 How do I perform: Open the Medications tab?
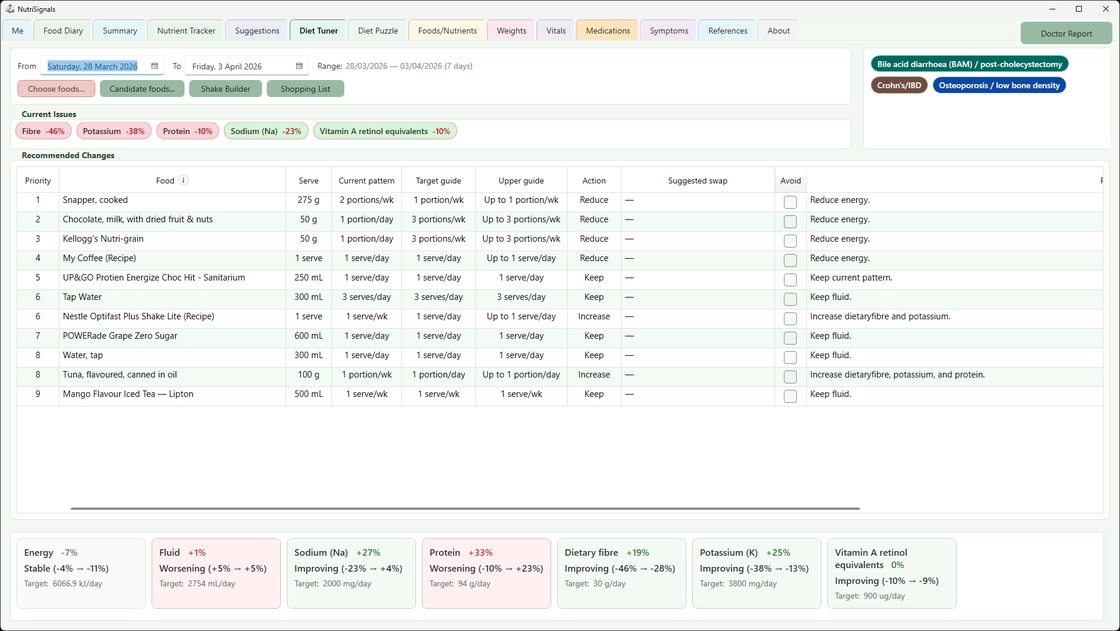[x=606, y=30]
